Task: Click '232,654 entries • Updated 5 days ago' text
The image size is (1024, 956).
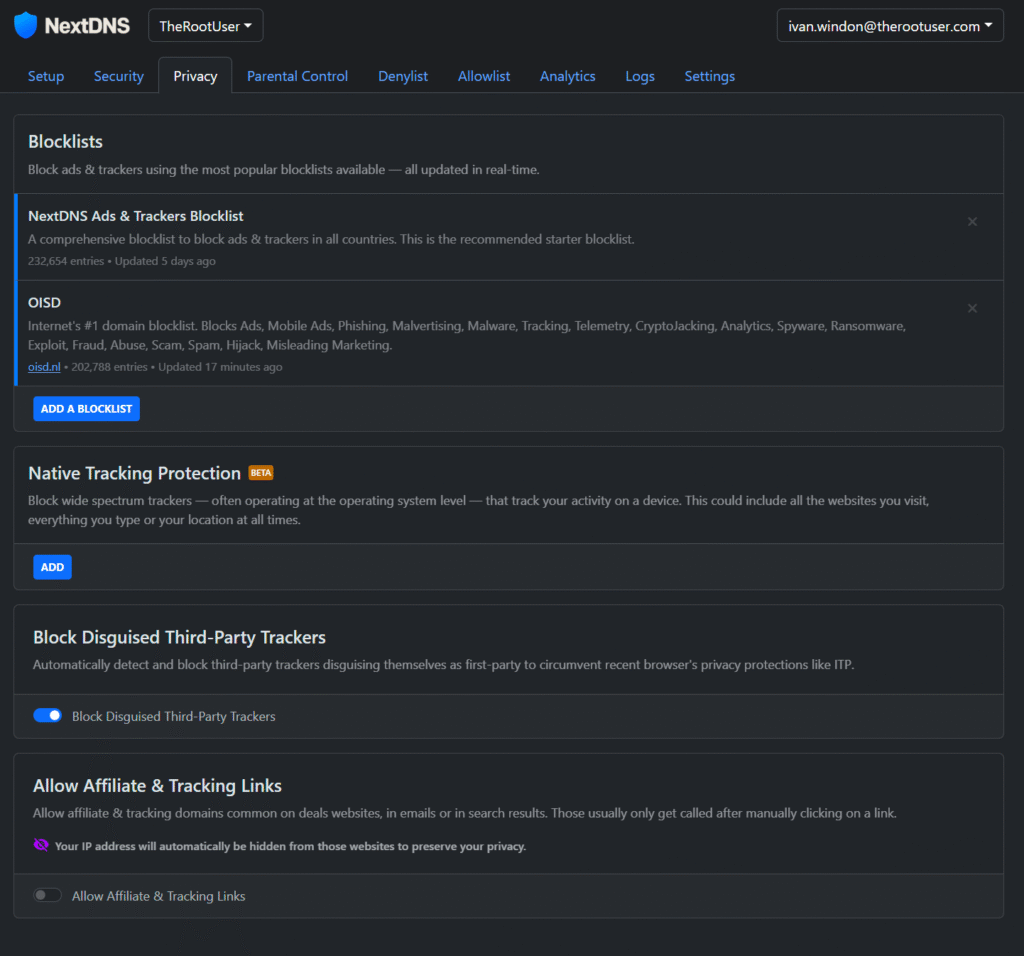Action: click(x=121, y=261)
